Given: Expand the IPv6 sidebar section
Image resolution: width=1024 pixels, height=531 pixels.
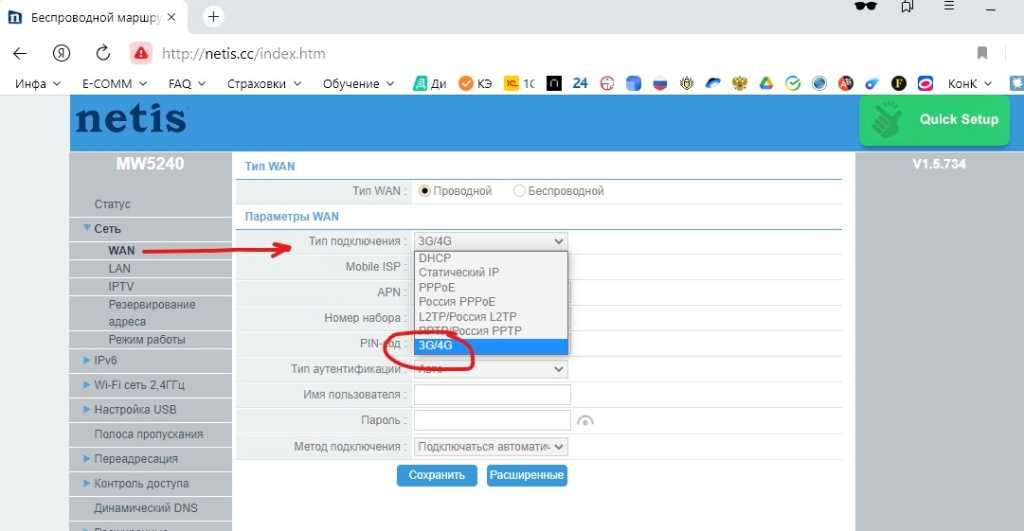Looking at the screenshot, I should coord(105,360).
